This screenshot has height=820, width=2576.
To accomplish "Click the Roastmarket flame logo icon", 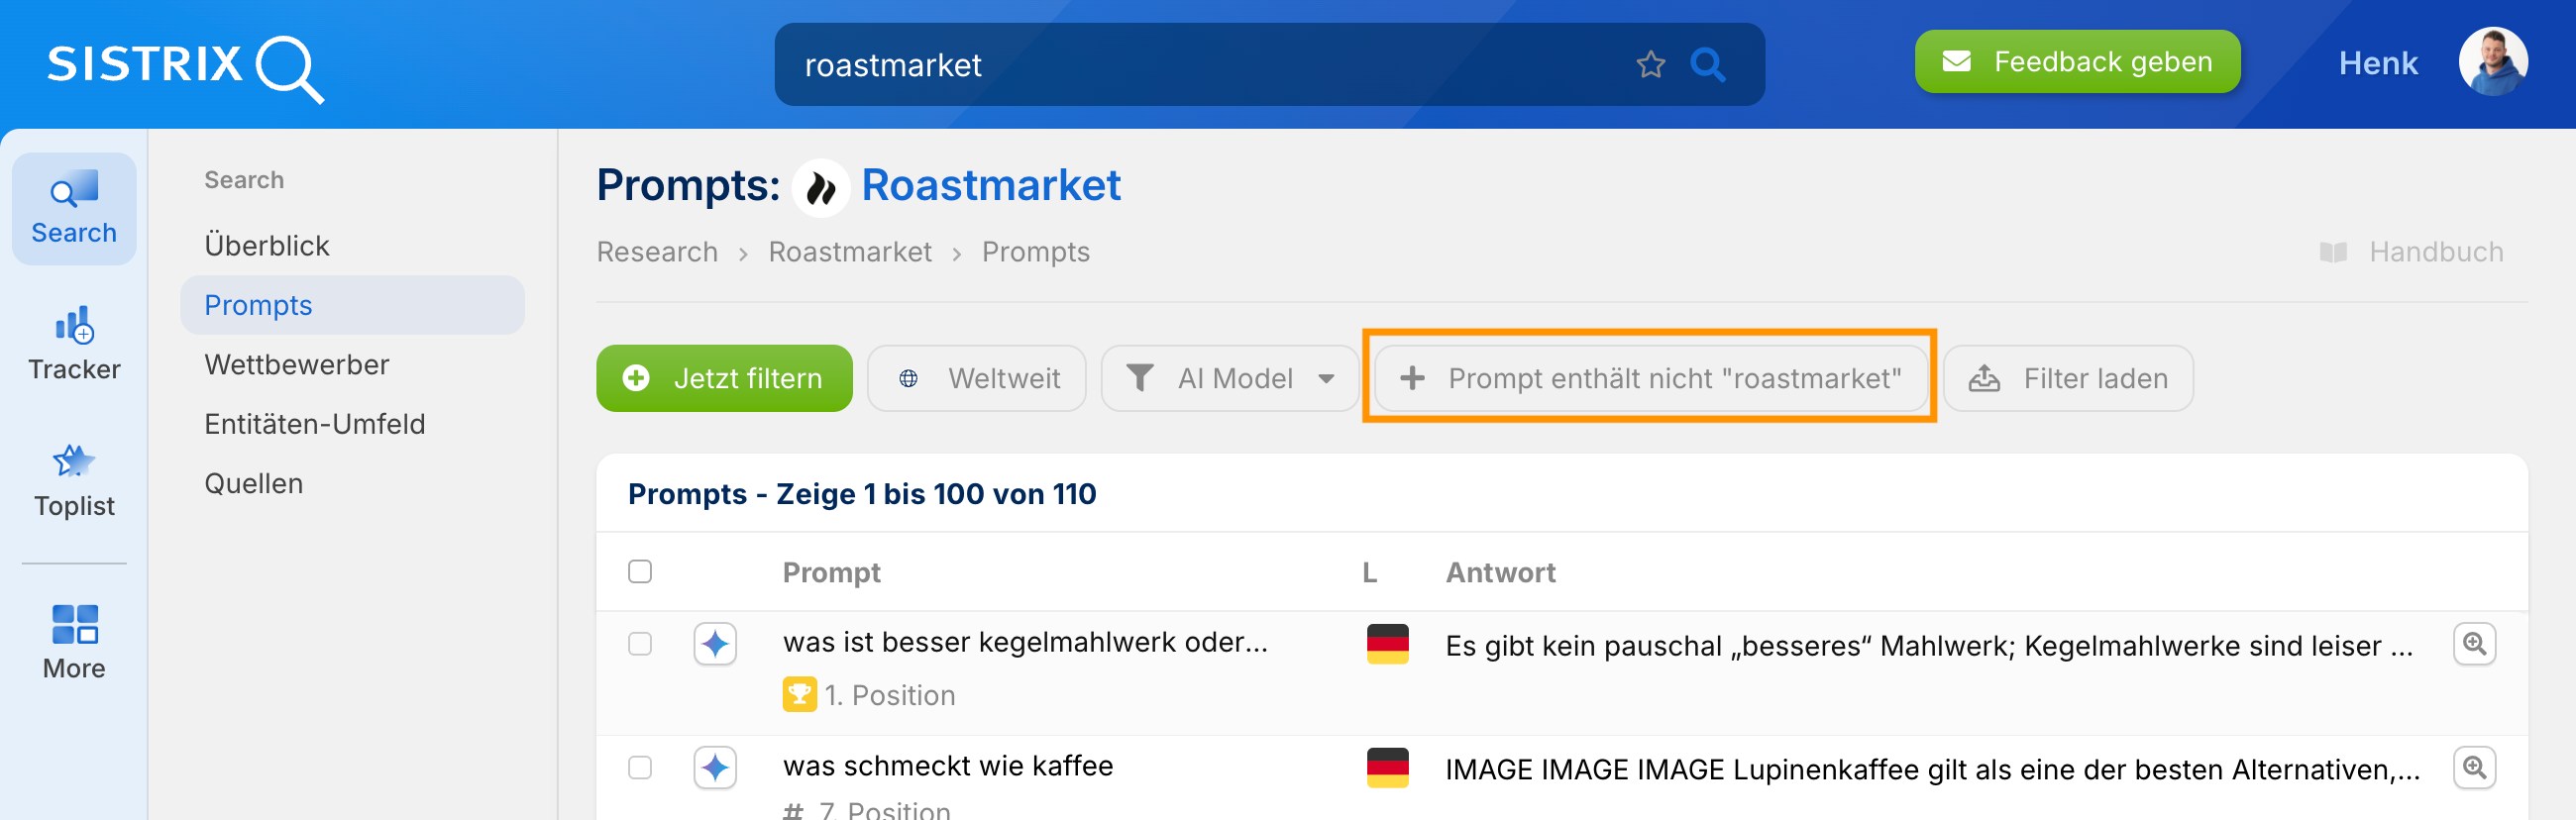I will (x=821, y=187).
